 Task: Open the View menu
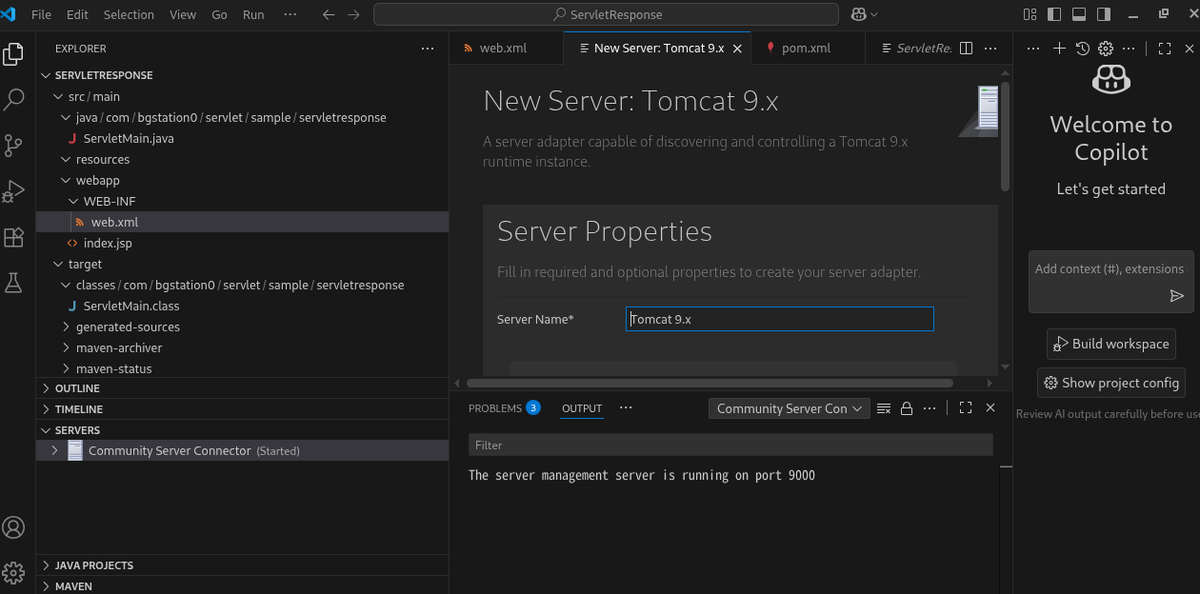pyautogui.click(x=183, y=15)
